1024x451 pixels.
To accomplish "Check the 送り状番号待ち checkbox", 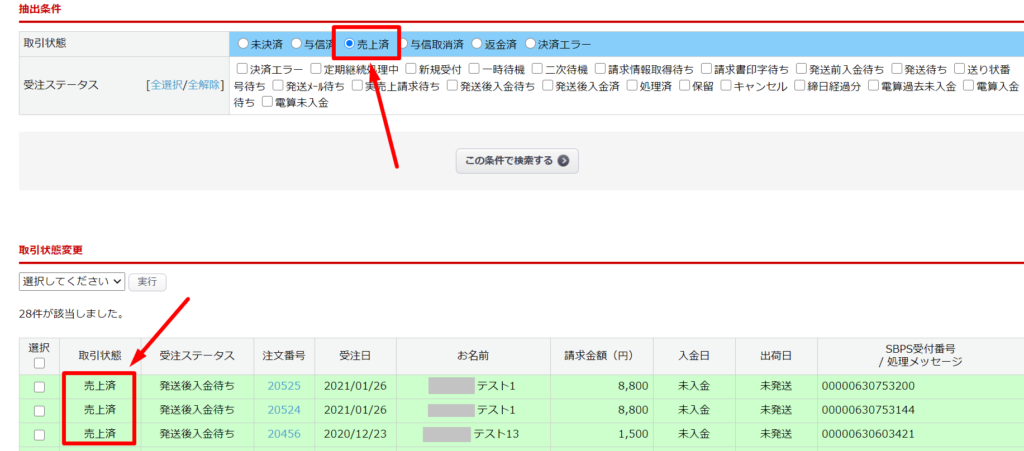I will point(960,68).
